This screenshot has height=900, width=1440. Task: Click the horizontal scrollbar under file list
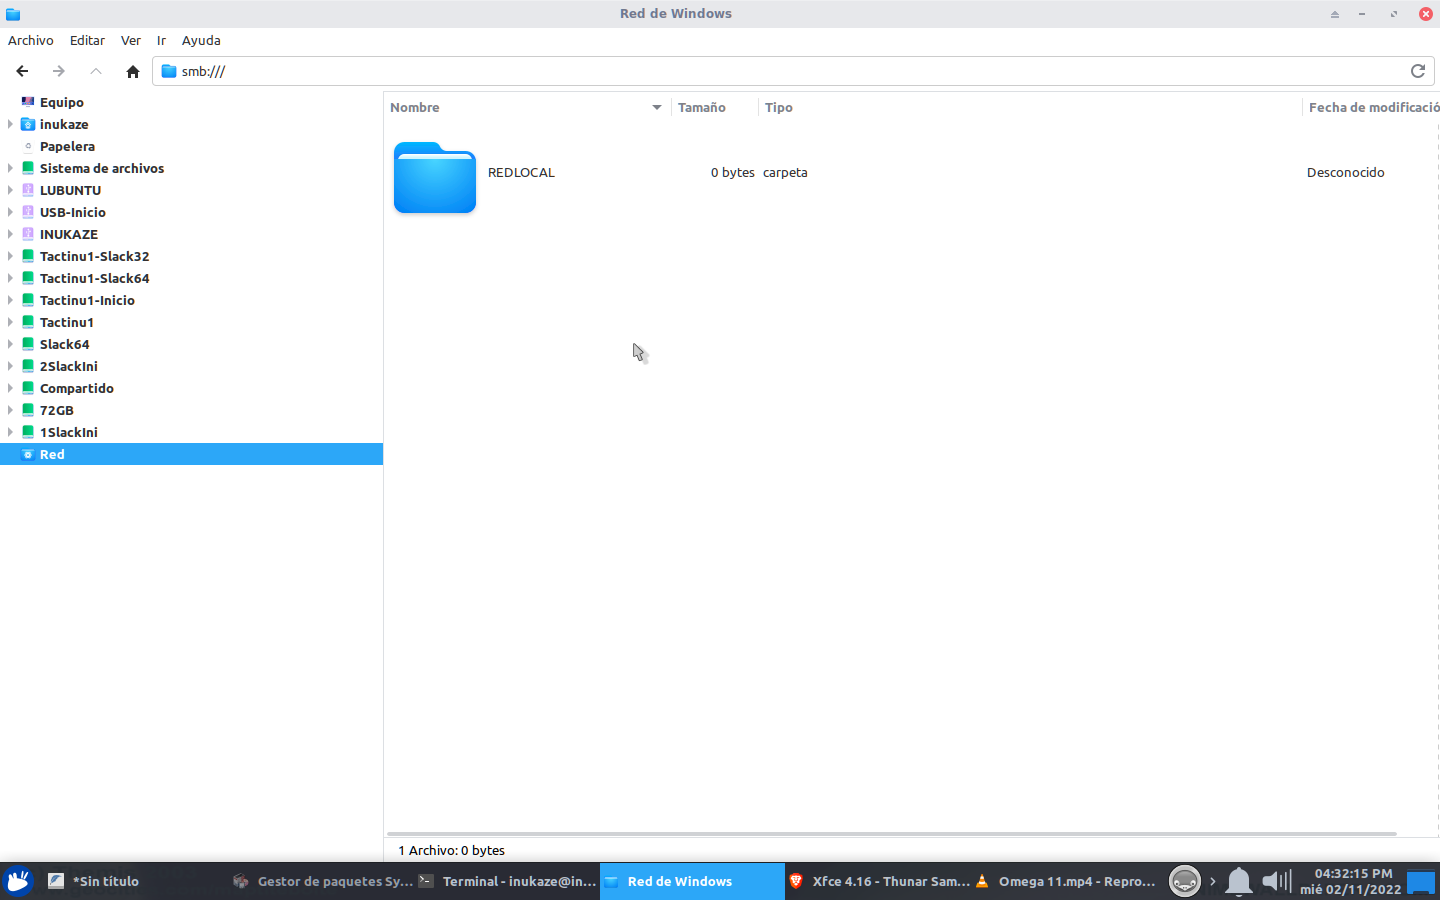point(891,833)
